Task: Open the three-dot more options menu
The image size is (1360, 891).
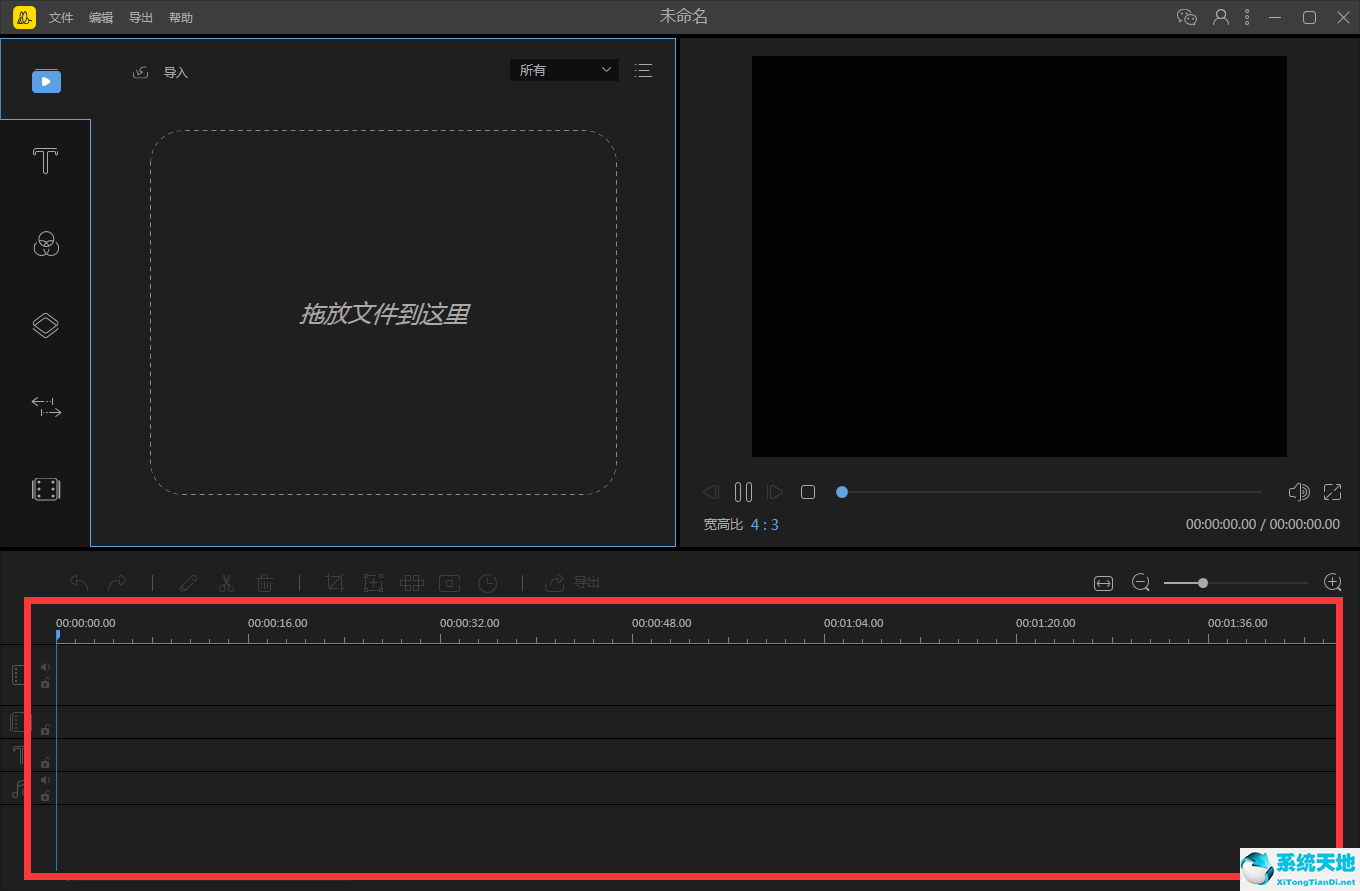Action: point(1247,17)
